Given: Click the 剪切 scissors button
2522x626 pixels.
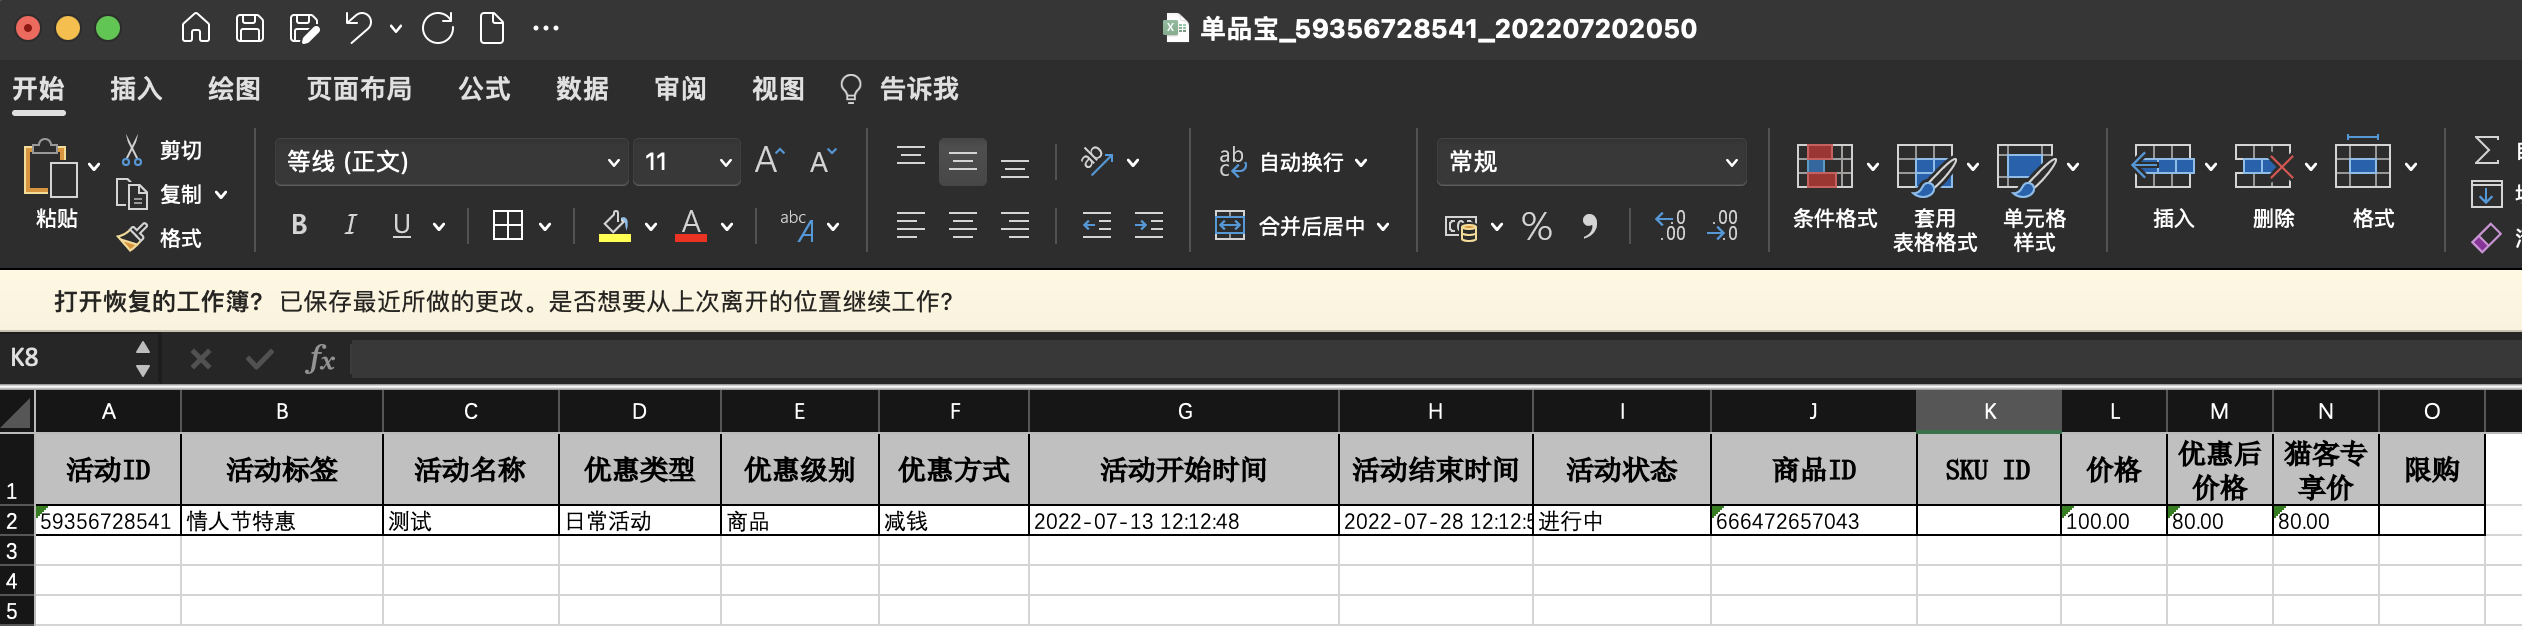Looking at the screenshot, I should pyautogui.click(x=161, y=151).
